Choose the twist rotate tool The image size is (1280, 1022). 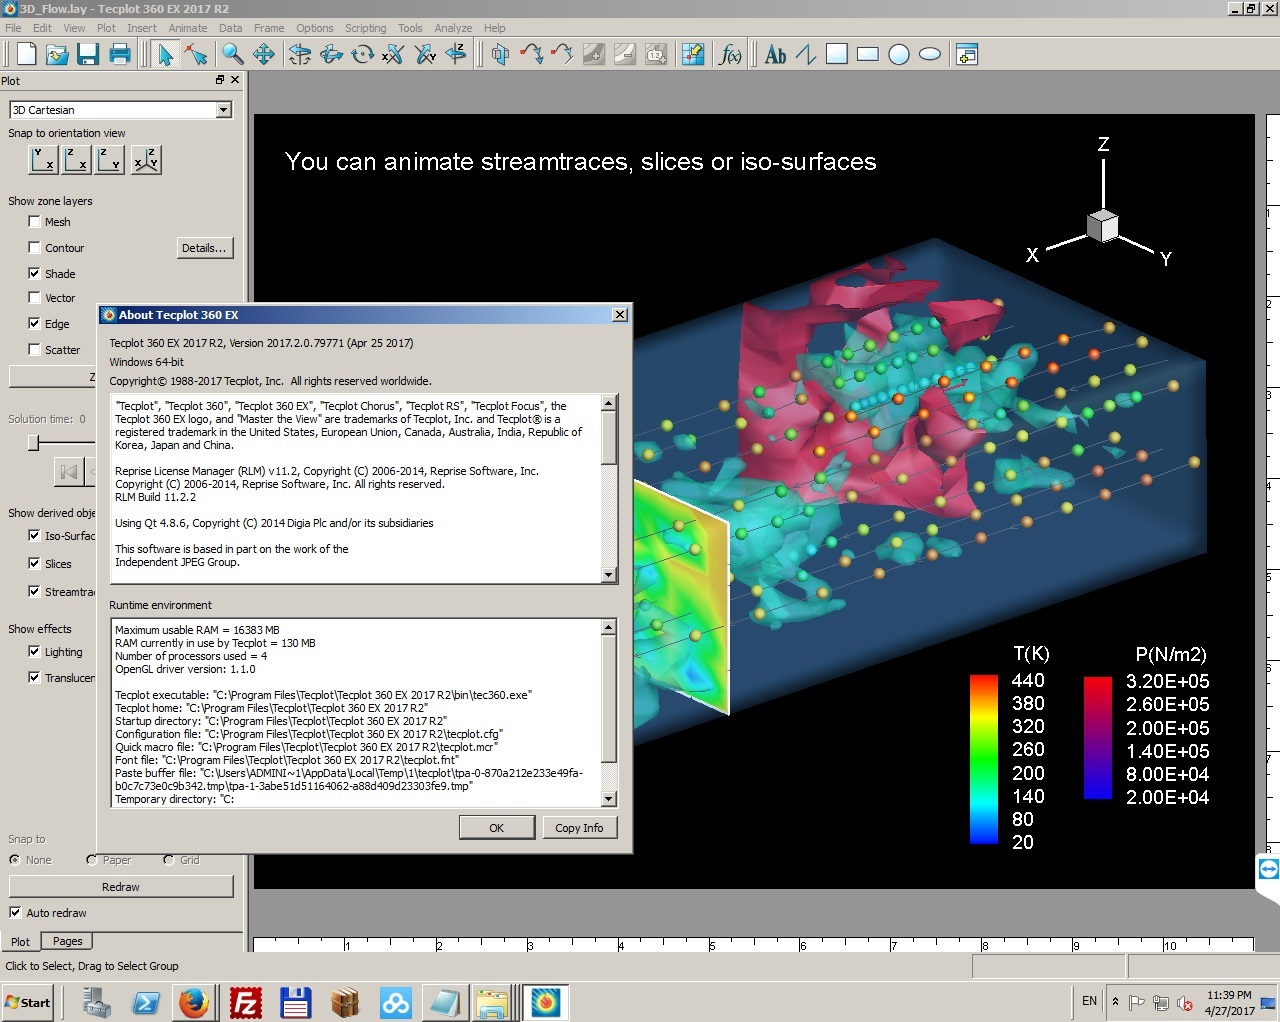pyautogui.click(x=362, y=55)
